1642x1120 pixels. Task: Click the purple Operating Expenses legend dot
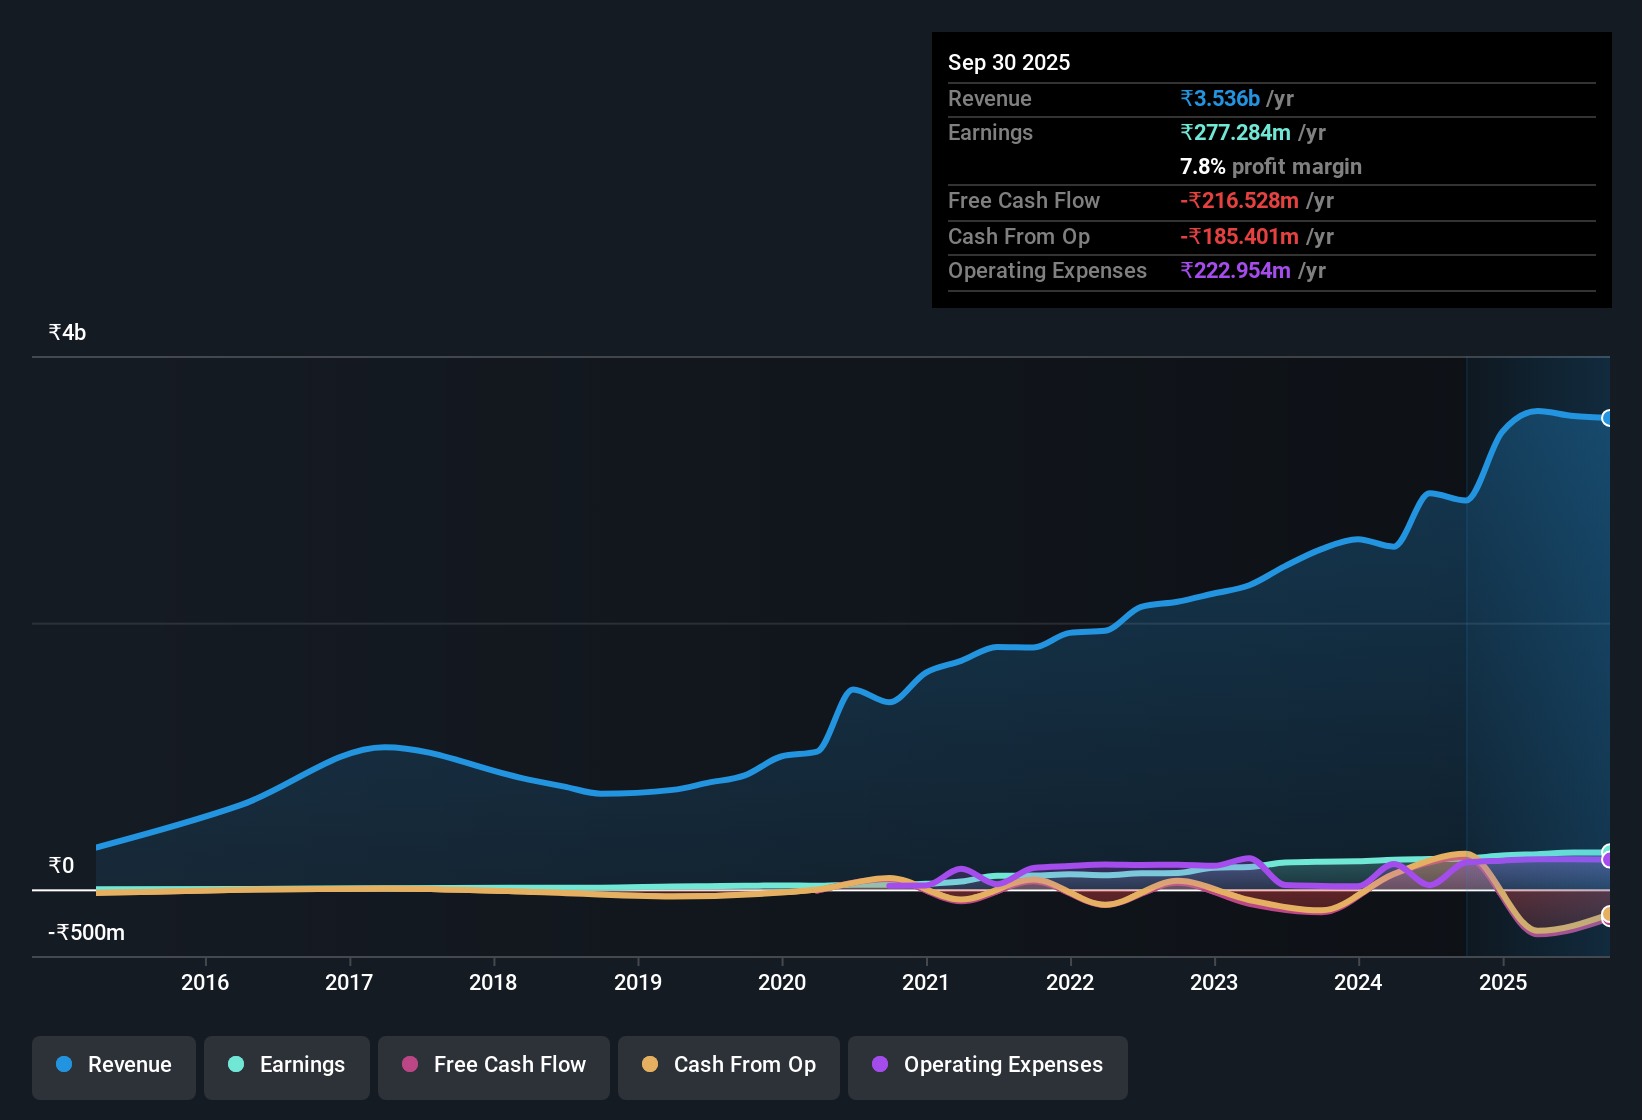pos(879,1065)
